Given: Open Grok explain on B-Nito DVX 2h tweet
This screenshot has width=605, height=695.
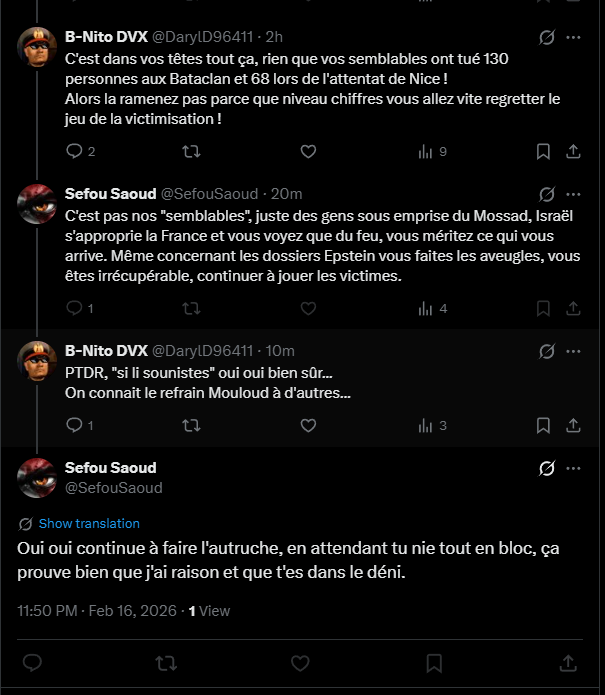Looking at the screenshot, I should pos(547,38).
